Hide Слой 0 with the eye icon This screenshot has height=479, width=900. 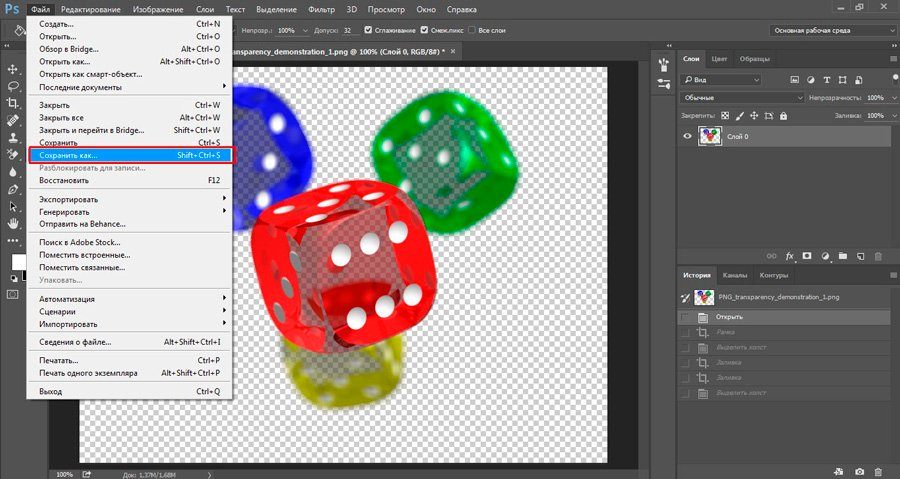tap(687, 137)
